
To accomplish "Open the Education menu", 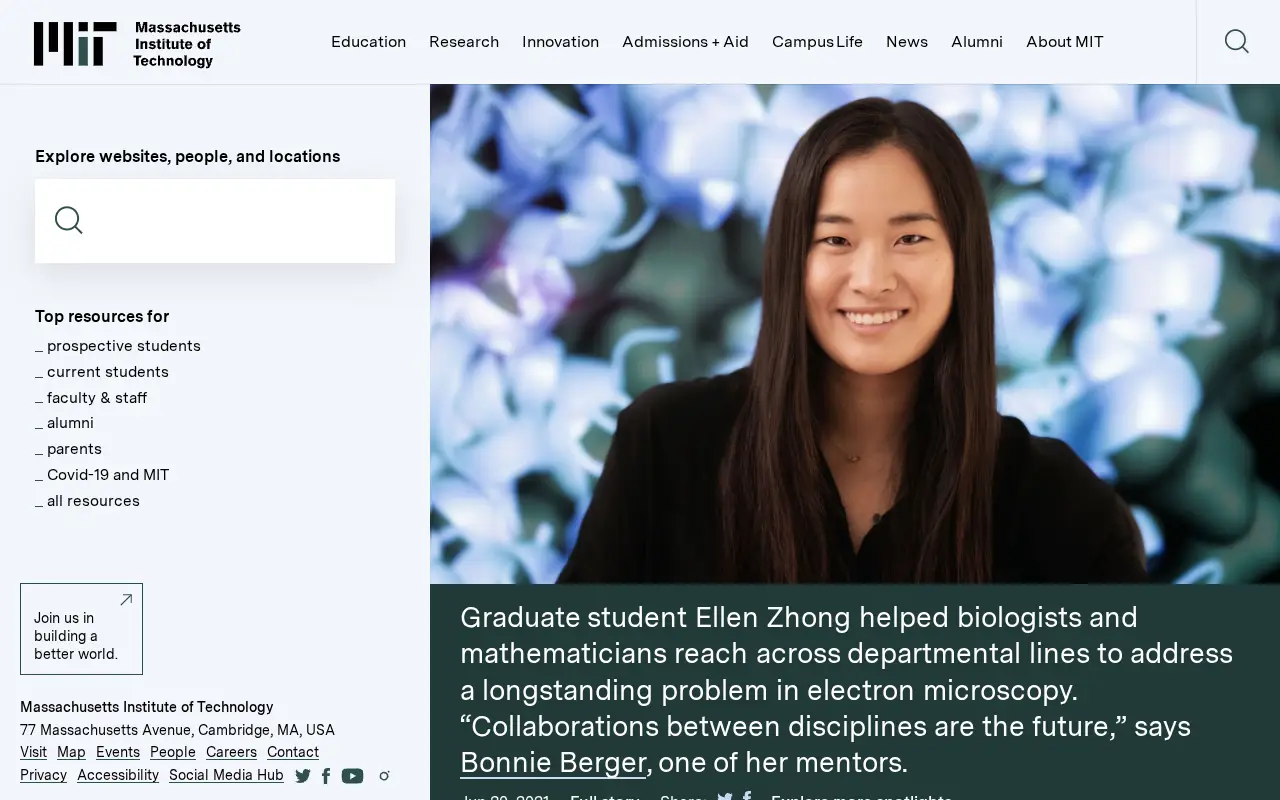I will tap(368, 42).
